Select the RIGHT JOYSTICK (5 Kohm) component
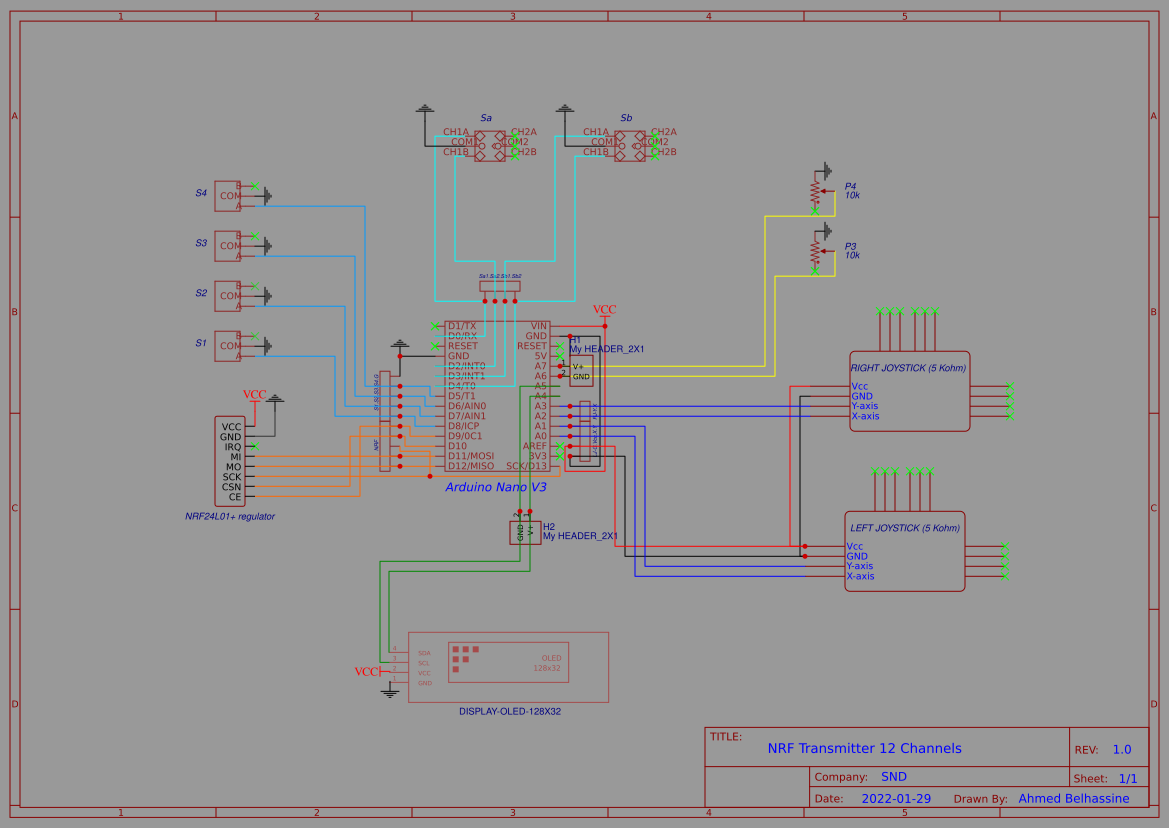The height and width of the screenshot is (828, 1169). tap(910, 390)
